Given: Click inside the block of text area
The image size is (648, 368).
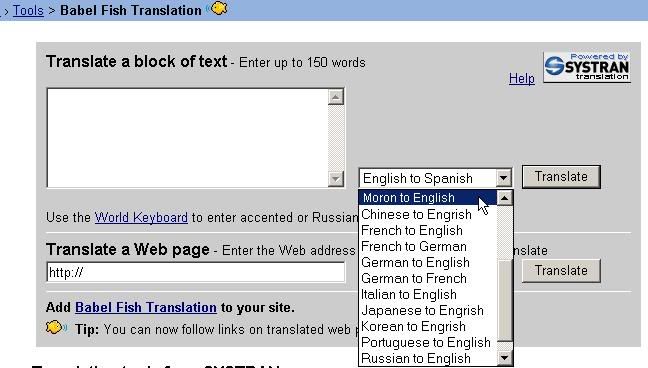Looking at the screenshot, I should click(x=188, y=138).
